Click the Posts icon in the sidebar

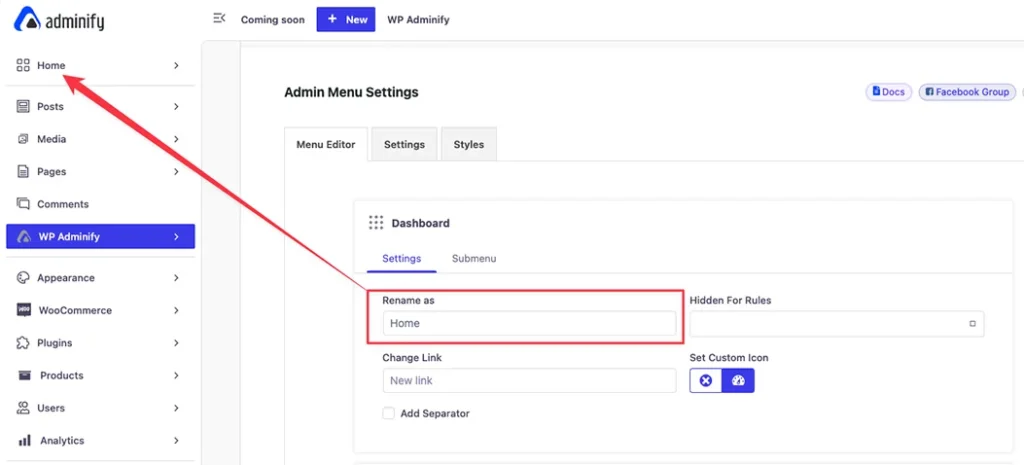(x=24, y=106)
